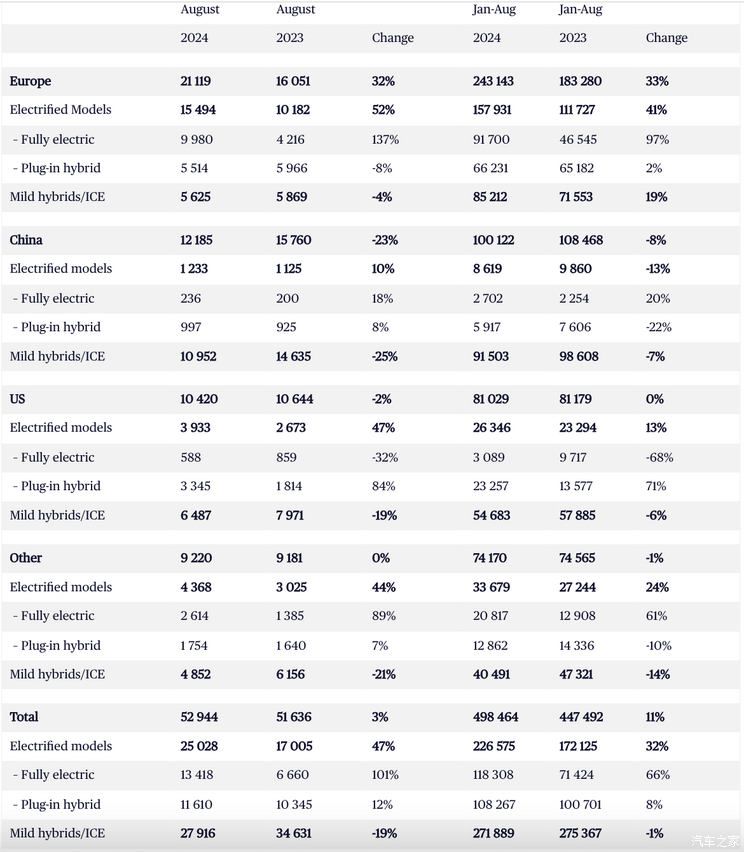744x852 pixels.
Task: Click the Europe row label
Action: coord(30,81)
